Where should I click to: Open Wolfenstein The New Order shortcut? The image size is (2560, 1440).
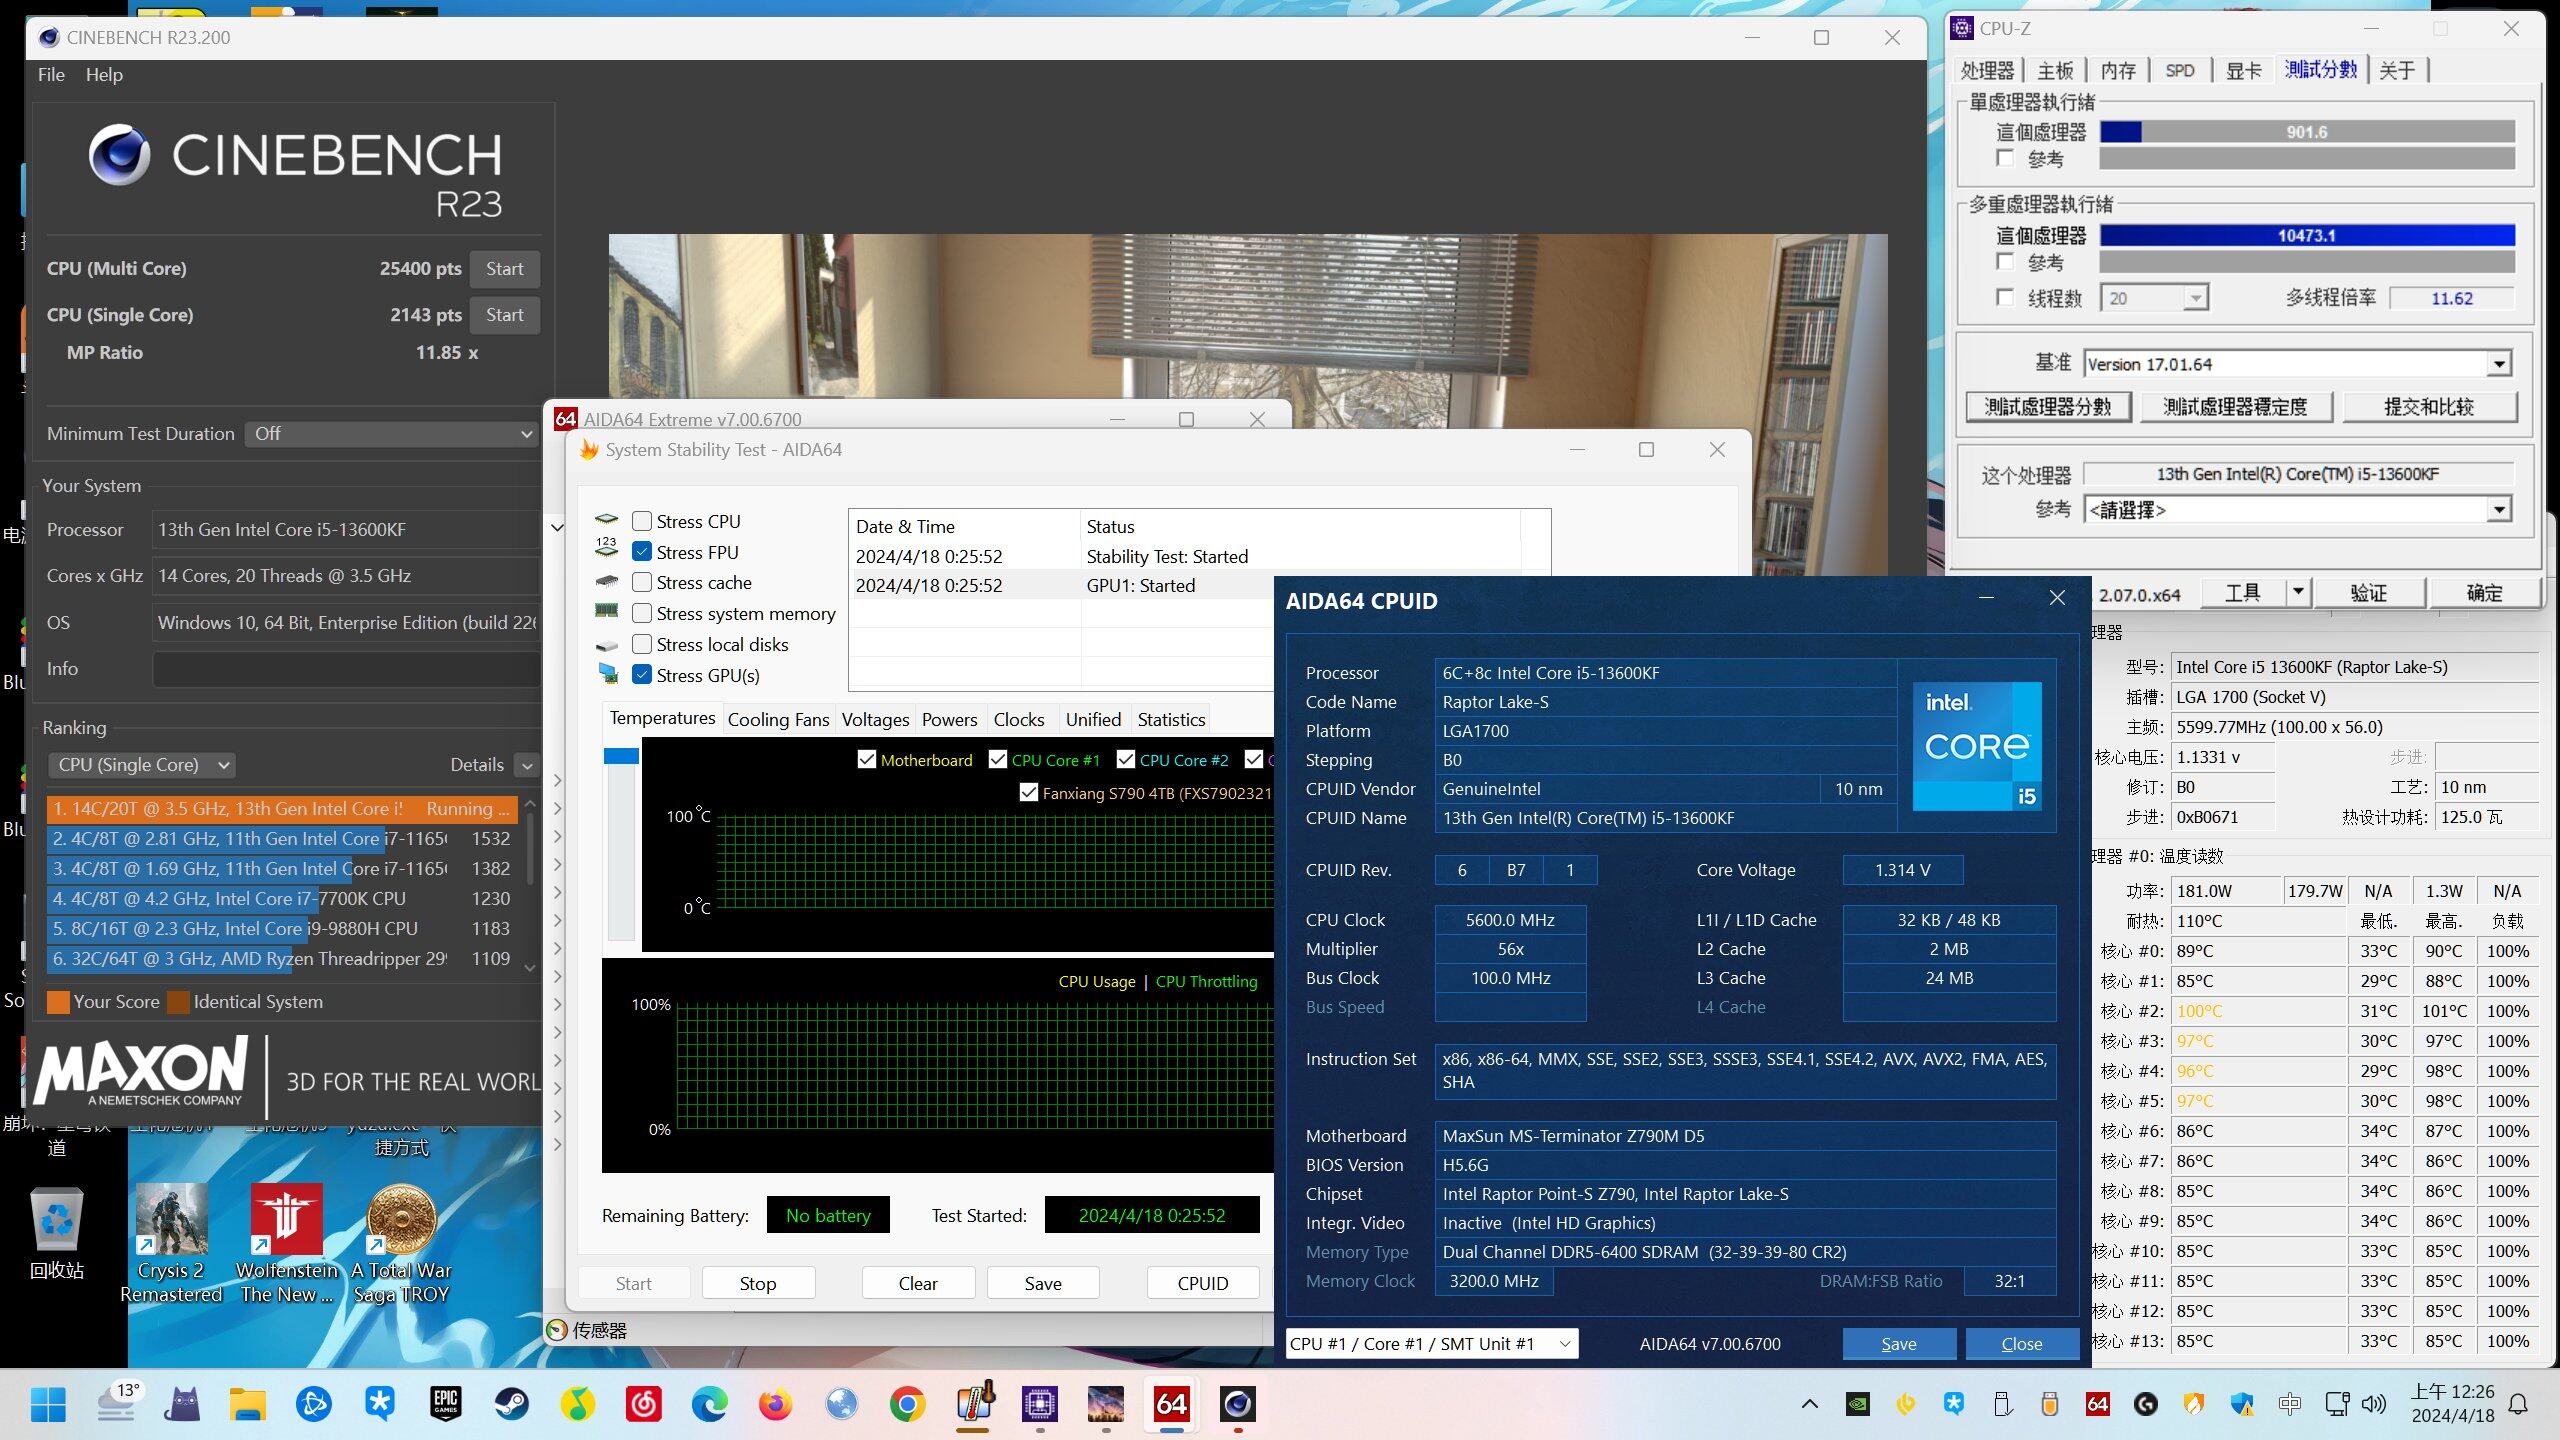(287, 1244)
